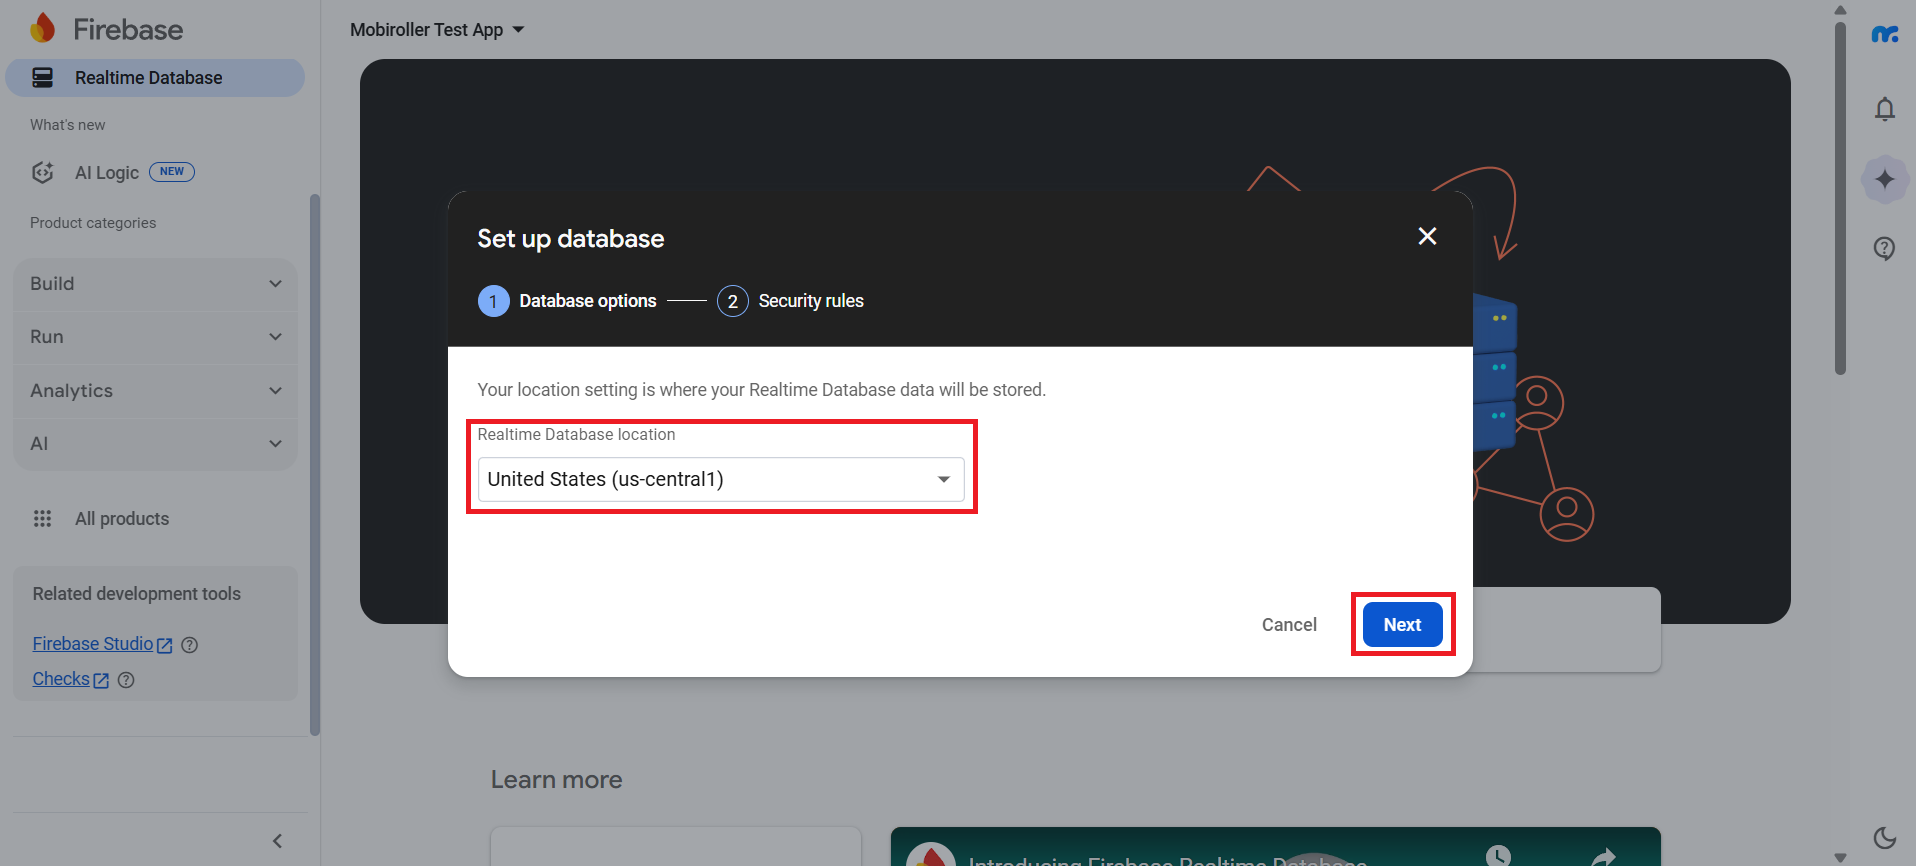Open the Realtime Database sidebar item
The image size is (1916, 866).
tap(155, 78)
